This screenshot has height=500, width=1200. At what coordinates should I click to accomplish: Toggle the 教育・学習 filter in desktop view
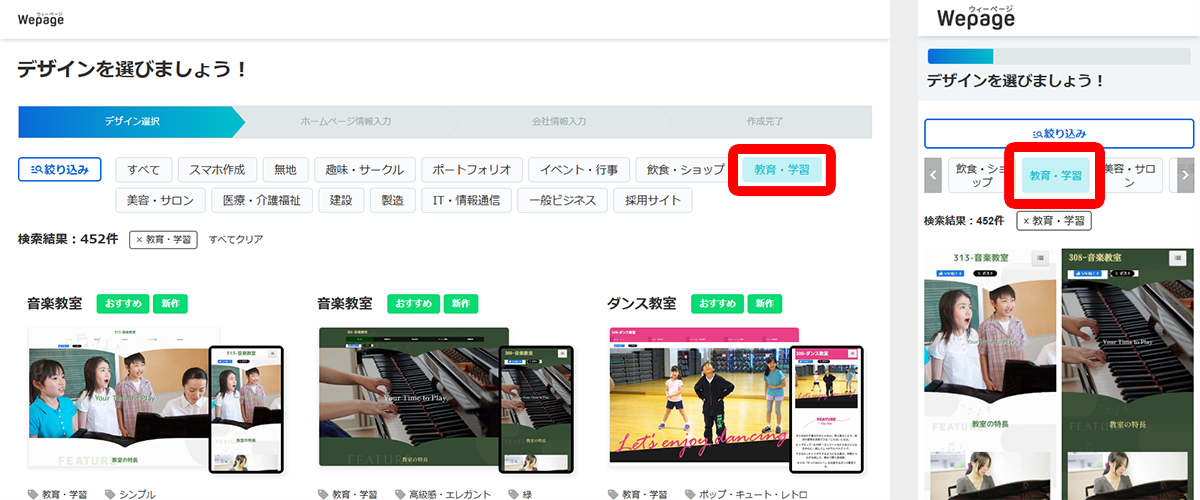click(781, 170)
